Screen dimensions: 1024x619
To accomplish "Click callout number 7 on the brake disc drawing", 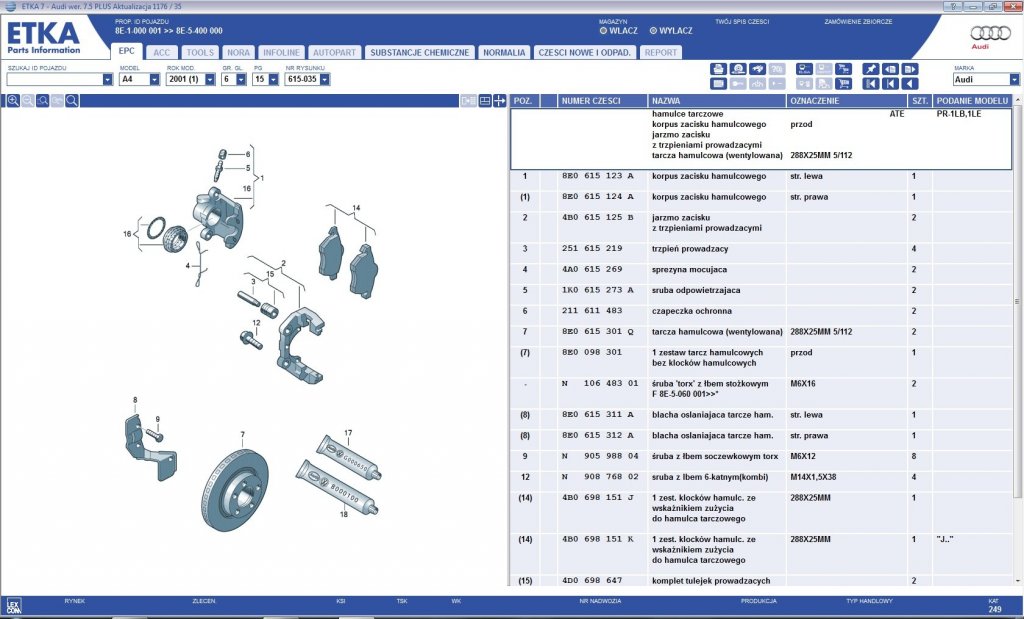I will (x=242, y=434).
